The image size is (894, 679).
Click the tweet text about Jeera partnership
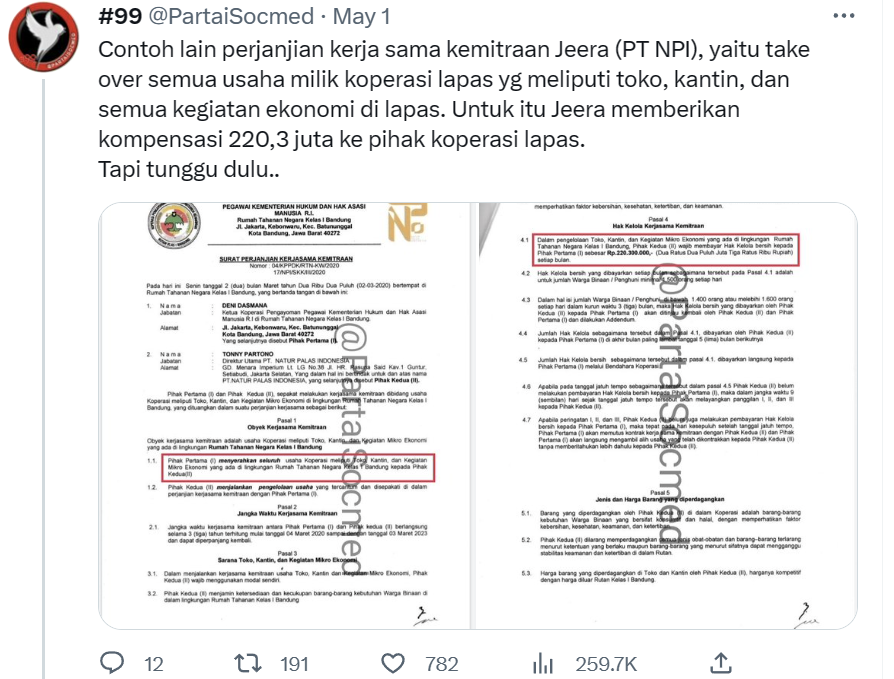[454, 109]
